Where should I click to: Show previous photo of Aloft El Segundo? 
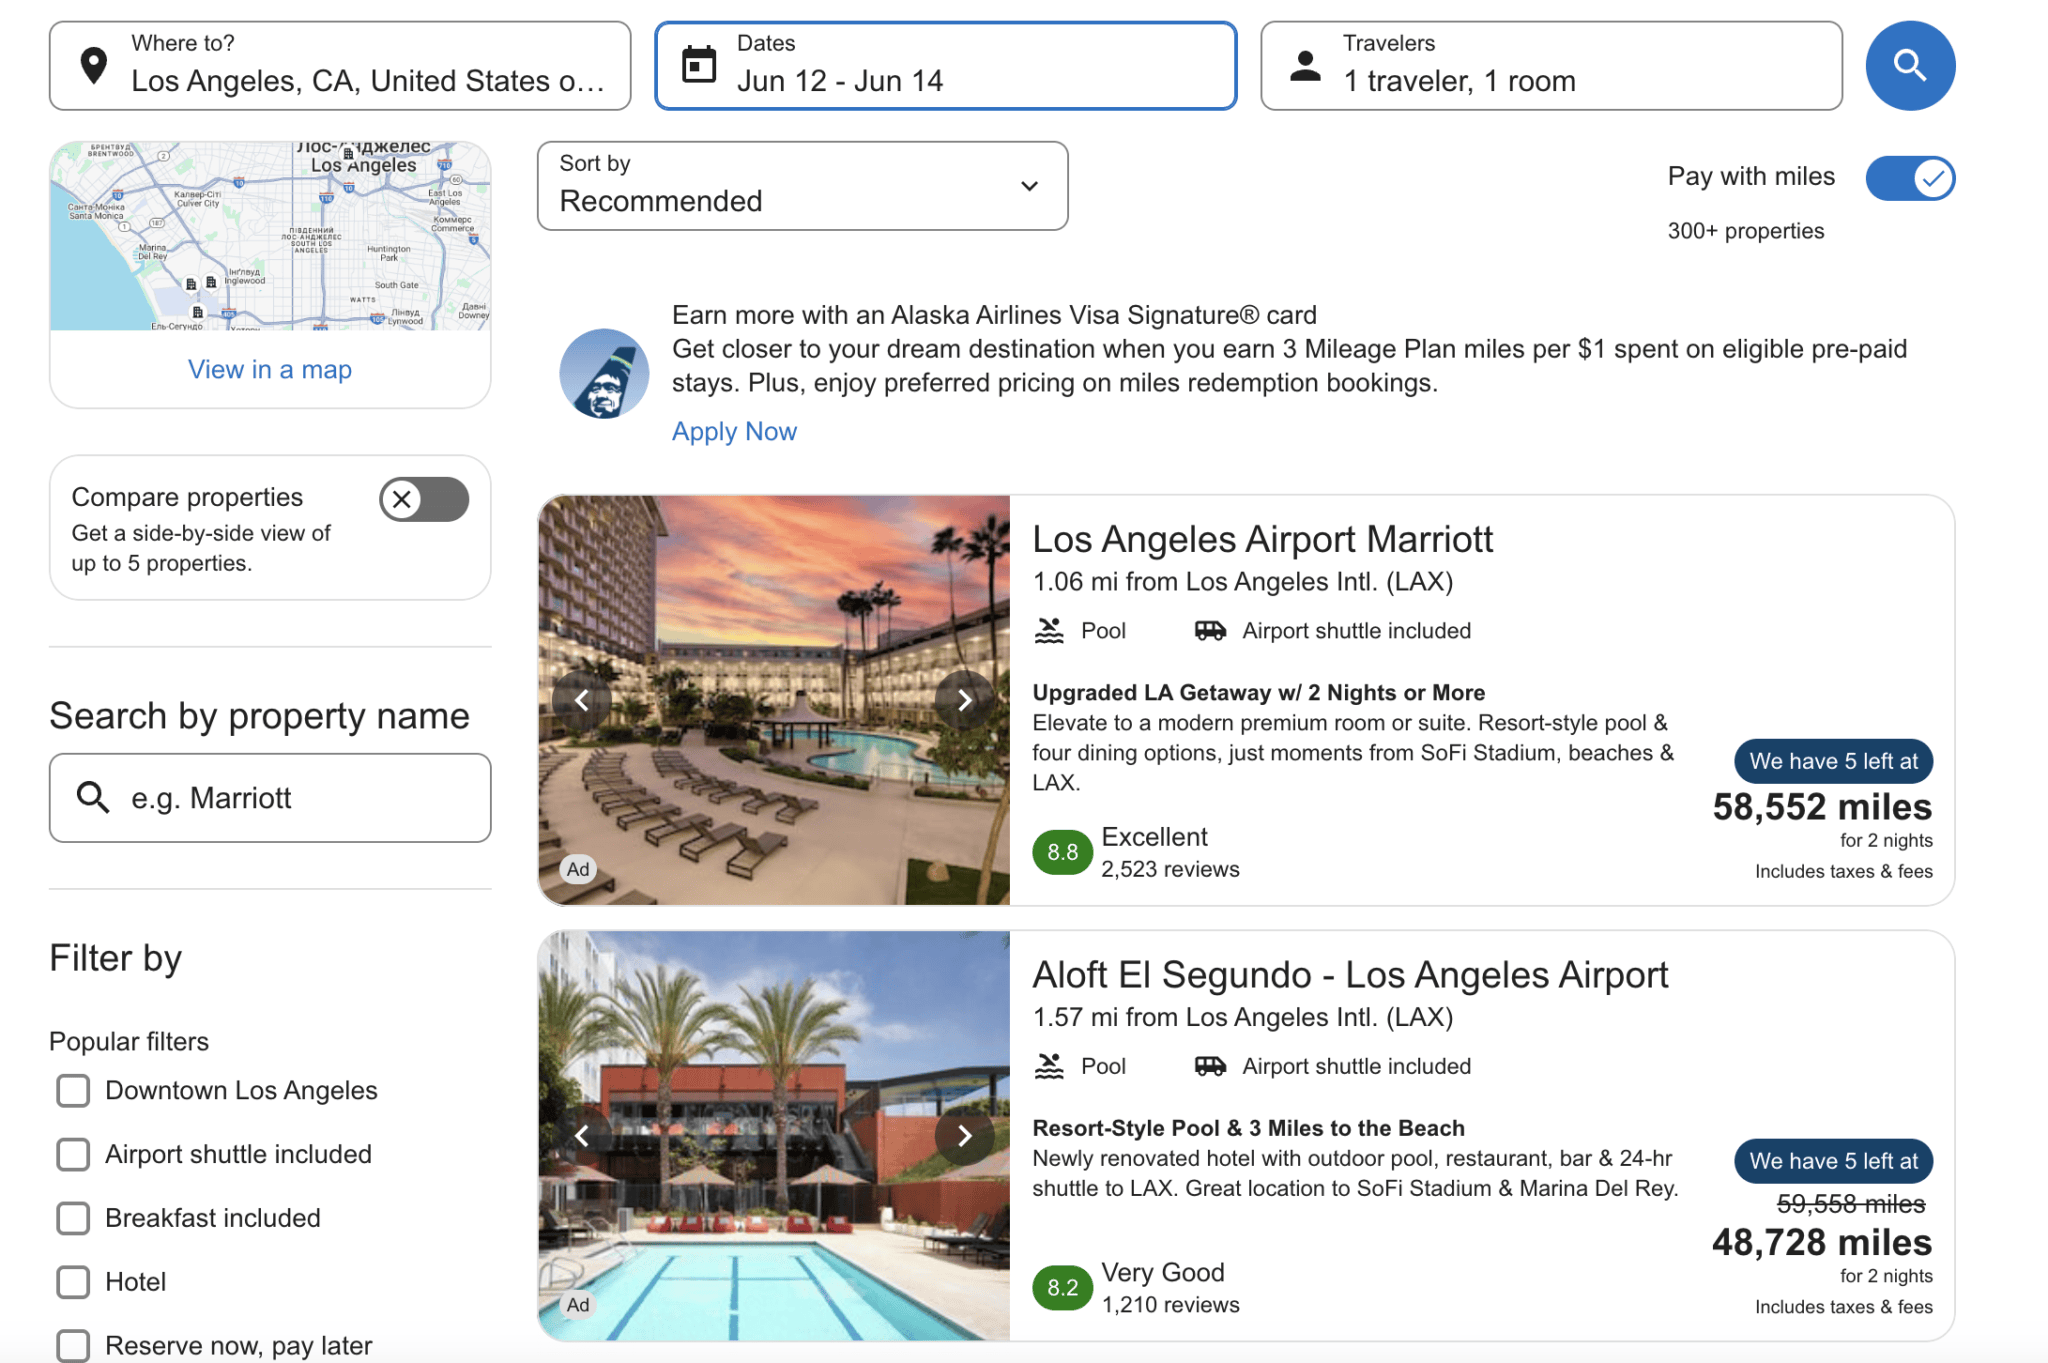tap(584, 1135)
